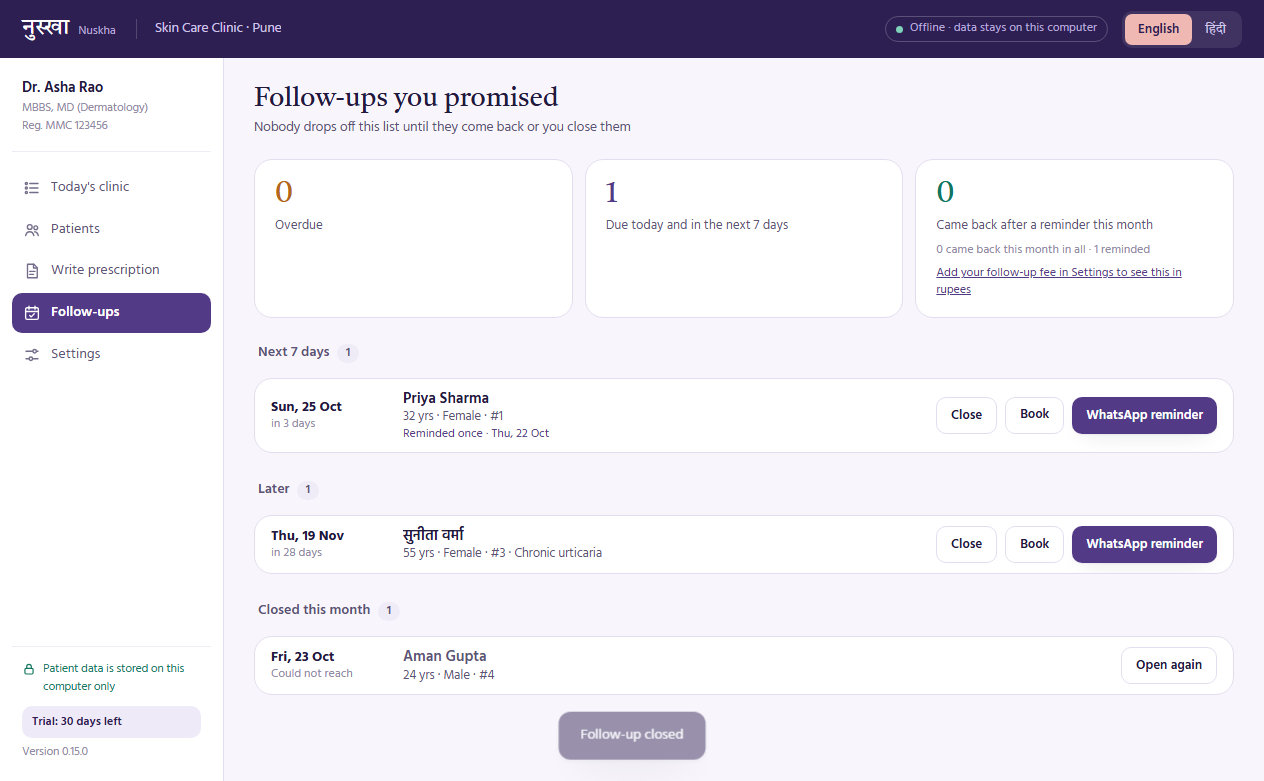This screenshot has height=781, width=1264.
Task: Book appointment for Priya Sharma
Action: pos(1034,415)
